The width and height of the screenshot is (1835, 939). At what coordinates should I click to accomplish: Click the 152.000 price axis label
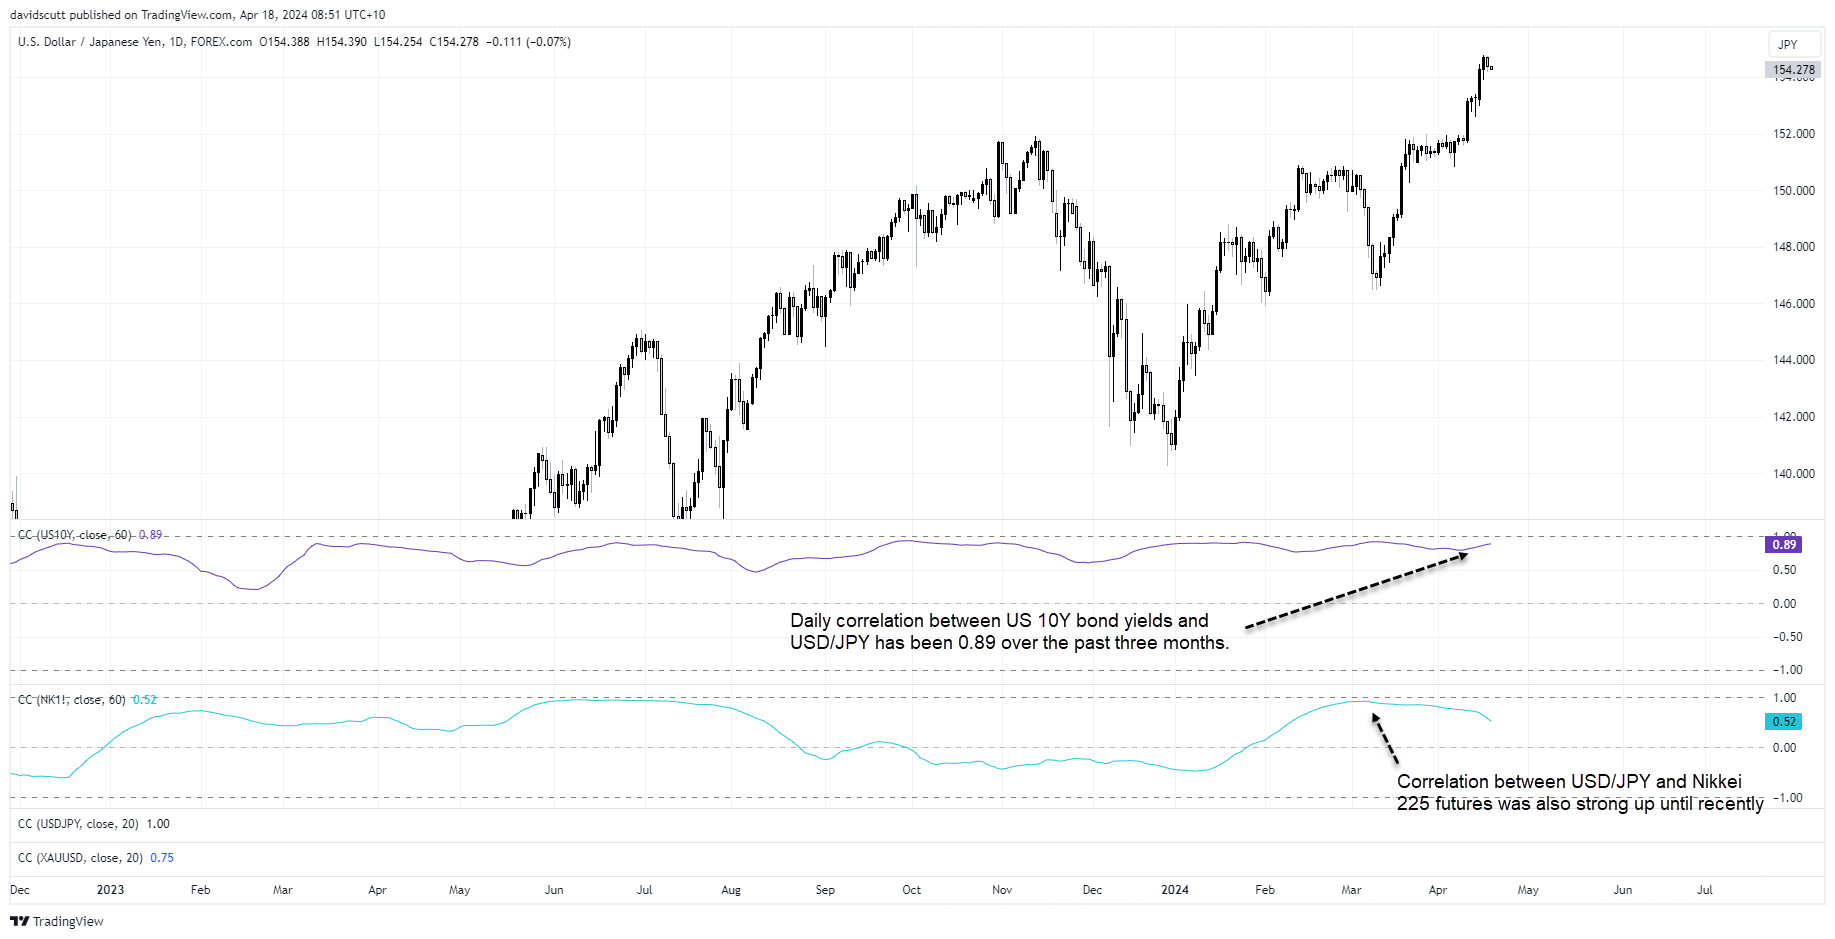pos(1794,134)
